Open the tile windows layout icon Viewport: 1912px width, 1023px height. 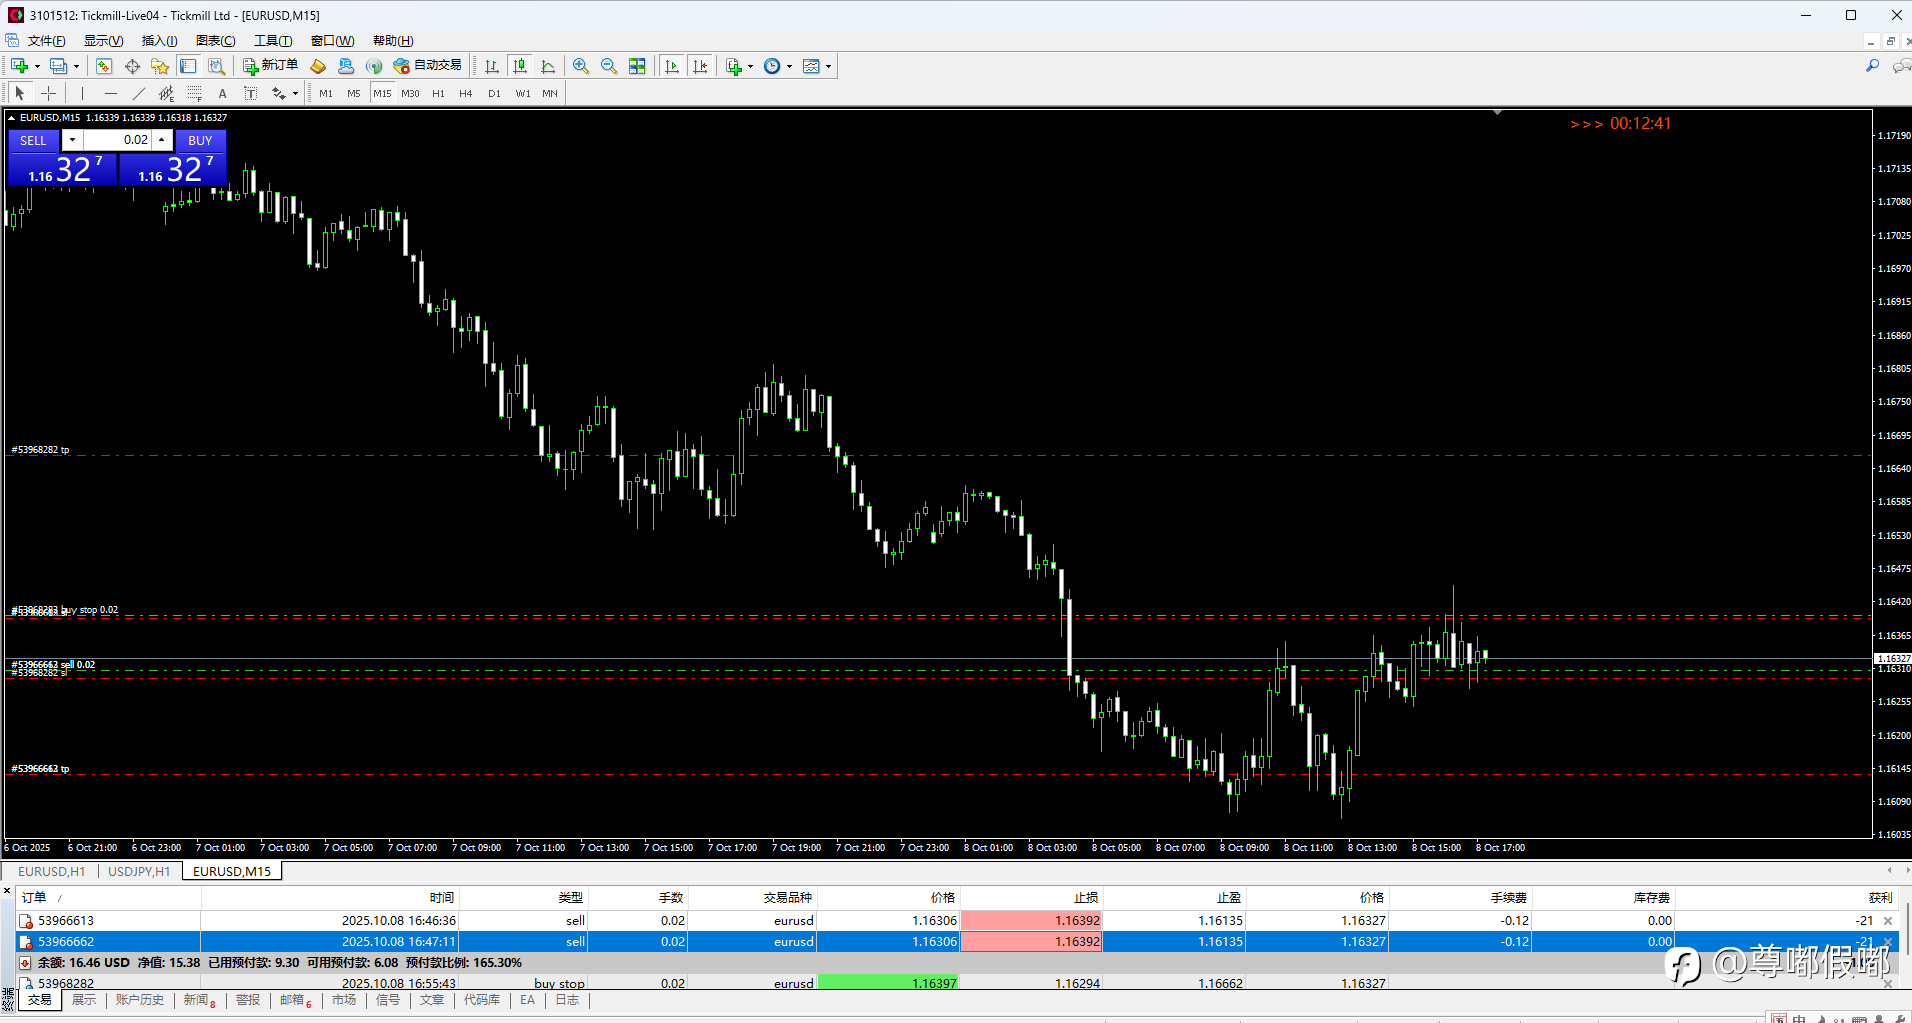[637, 66]
